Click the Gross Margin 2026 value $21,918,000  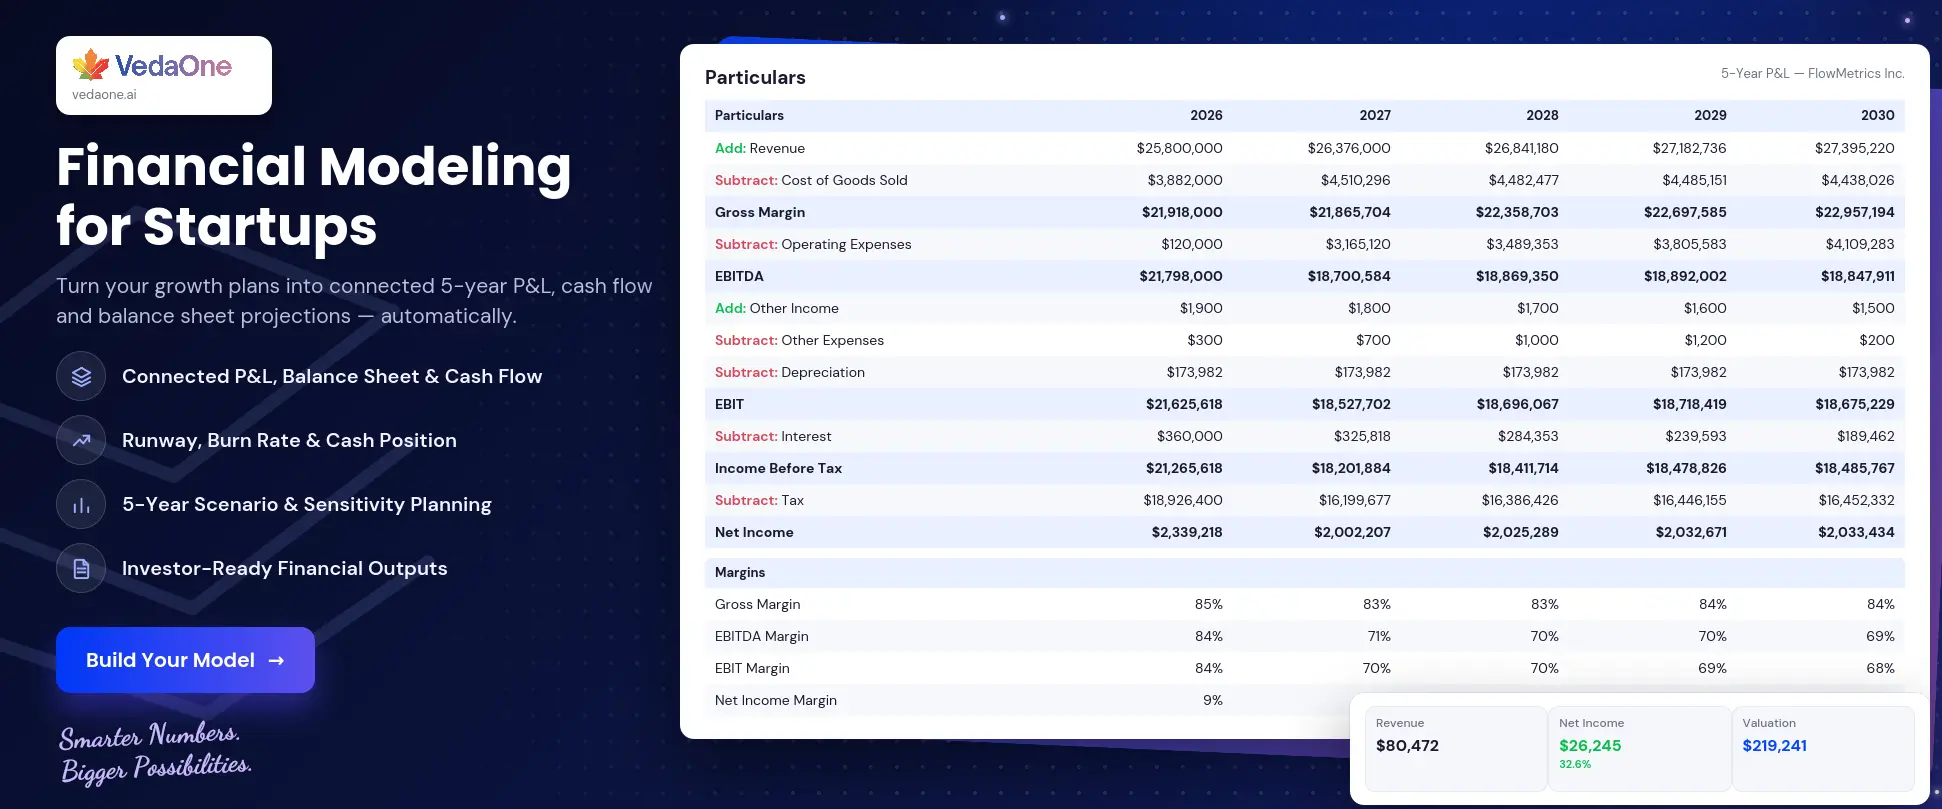click(x=1182, y=212)
